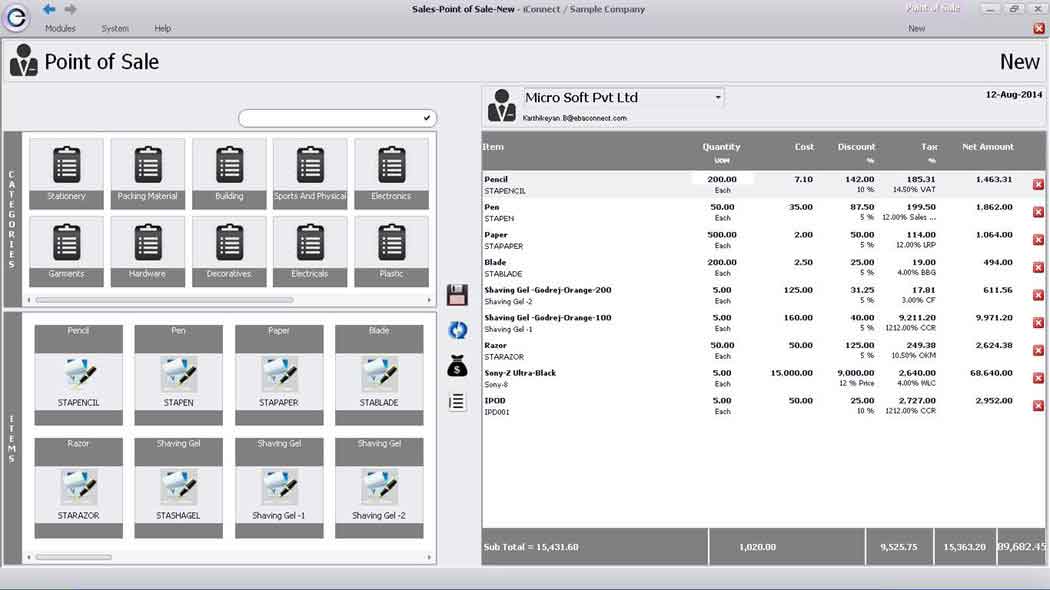Image resolution: width=1050 pixels, height=590 pixels.
Task: Add the STAPENCIL item tile
Action: point(78,375)
